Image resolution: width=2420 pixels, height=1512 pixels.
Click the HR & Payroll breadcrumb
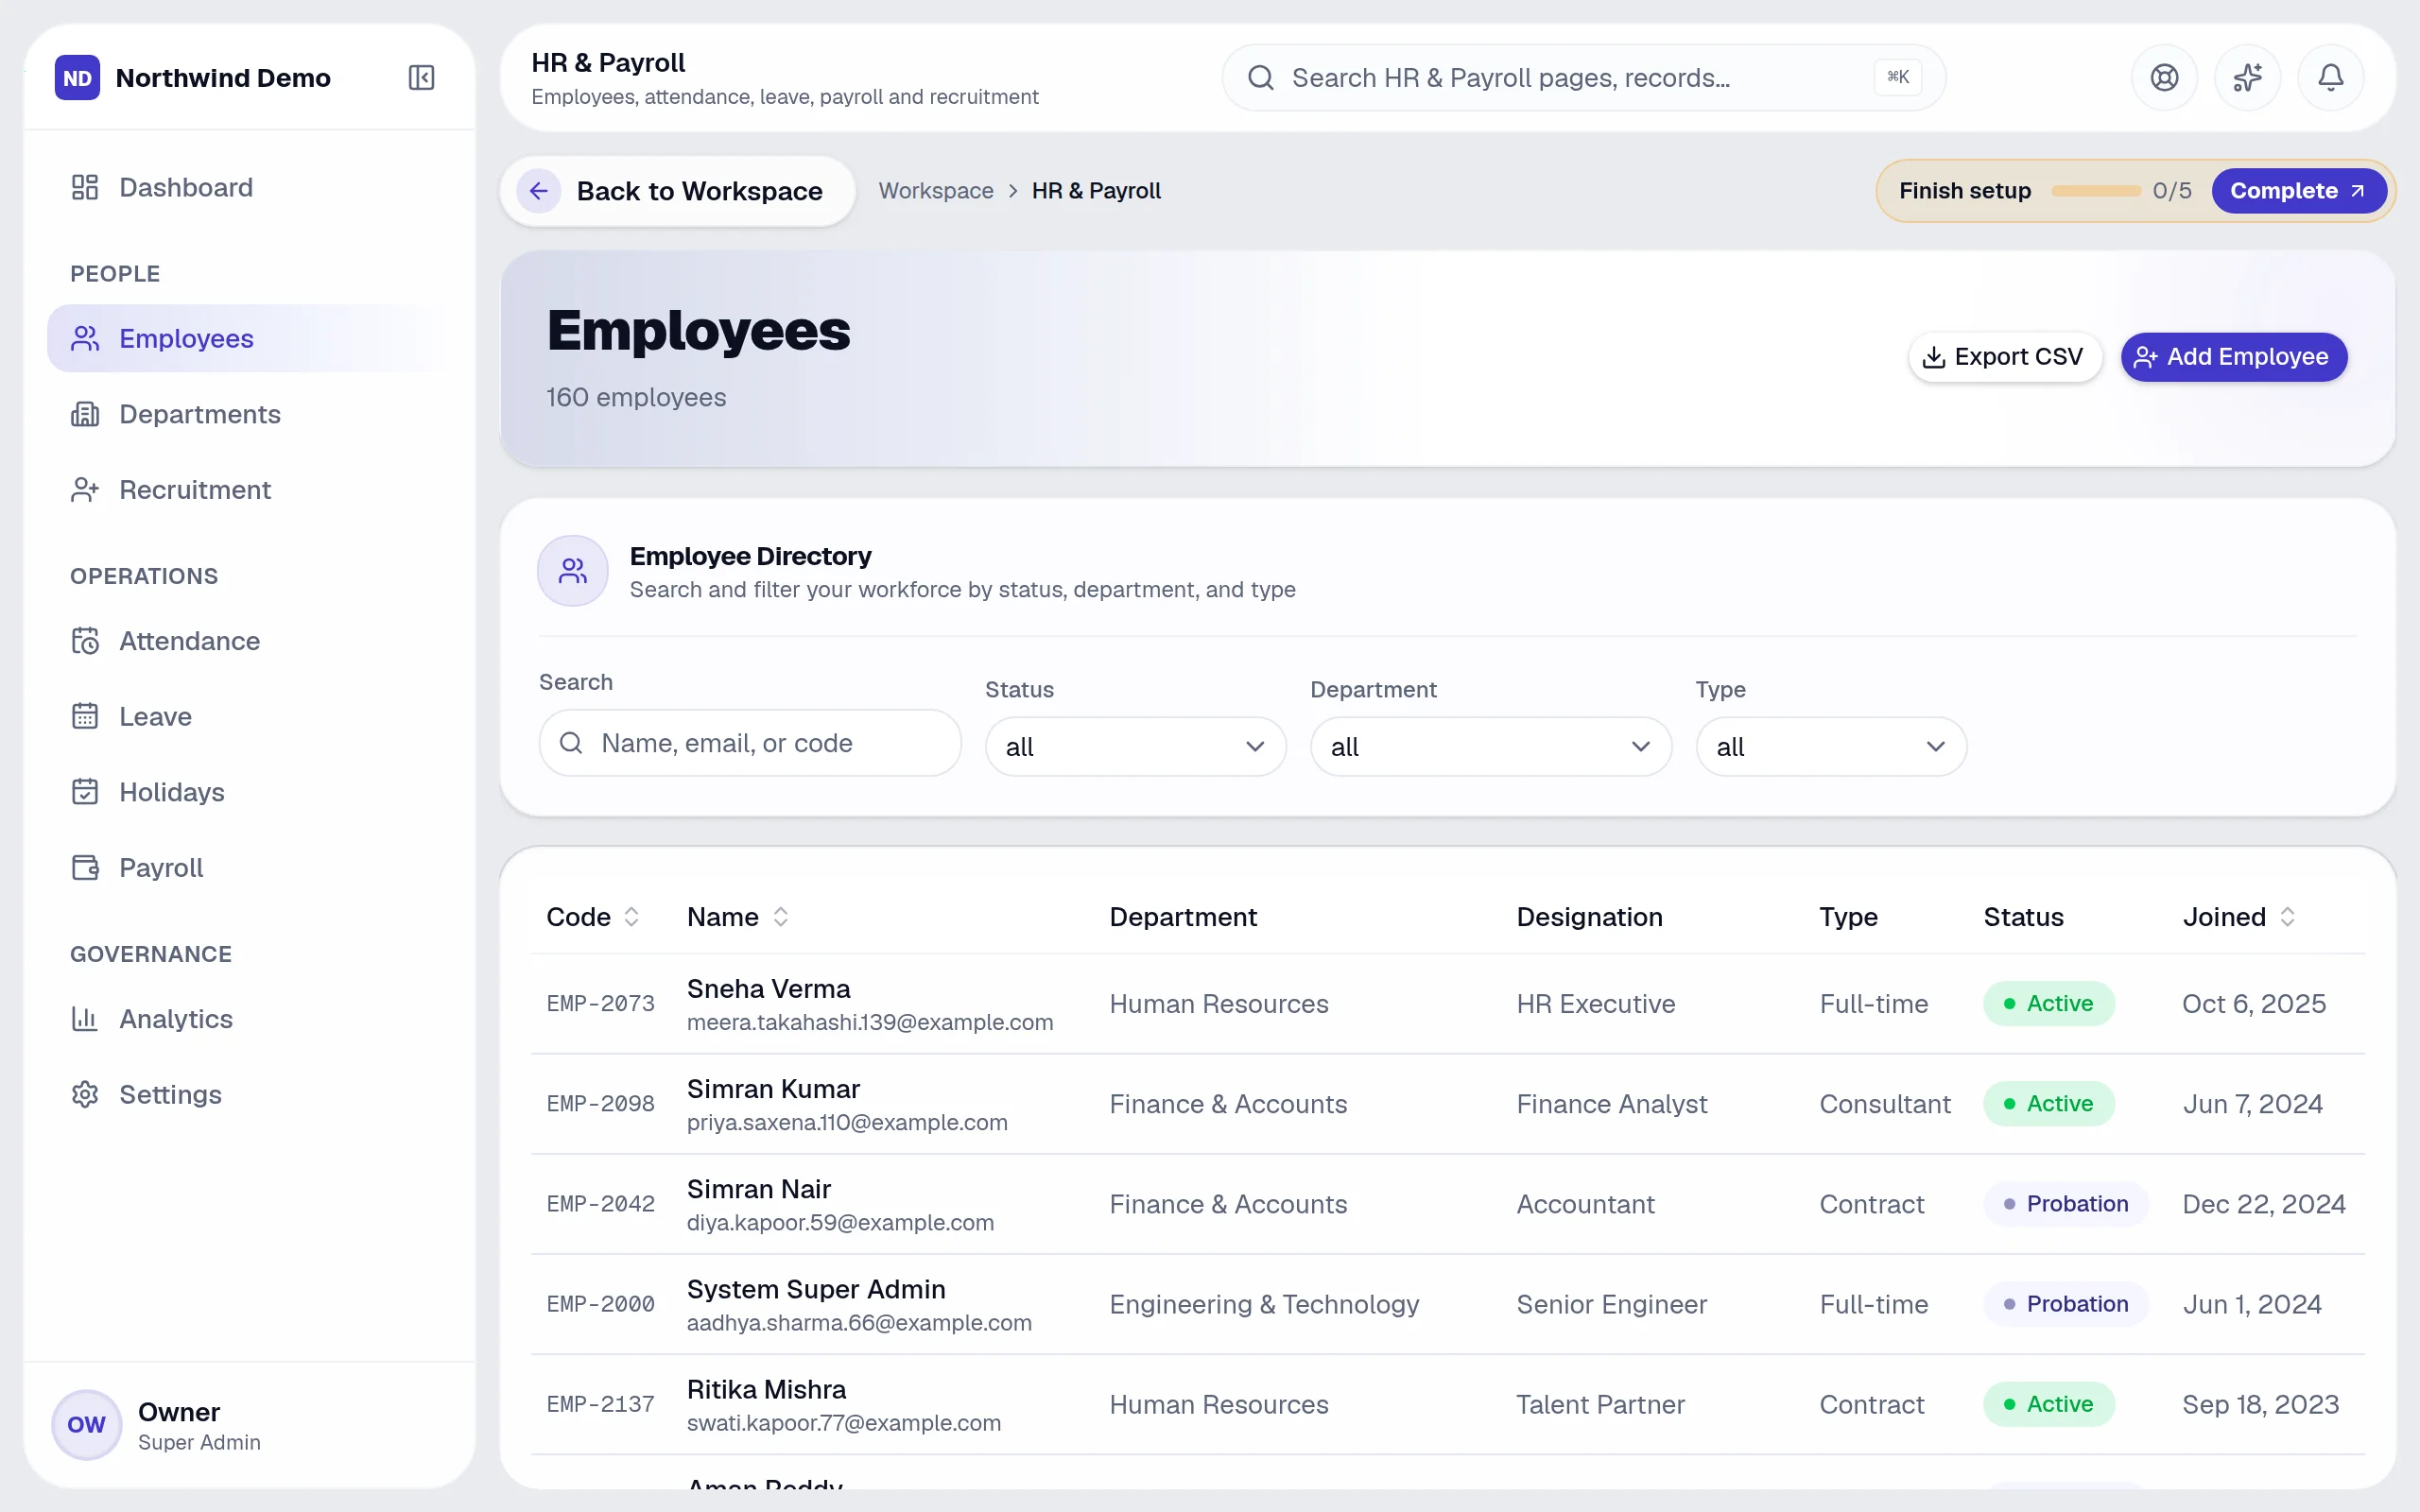point(1096,191)
